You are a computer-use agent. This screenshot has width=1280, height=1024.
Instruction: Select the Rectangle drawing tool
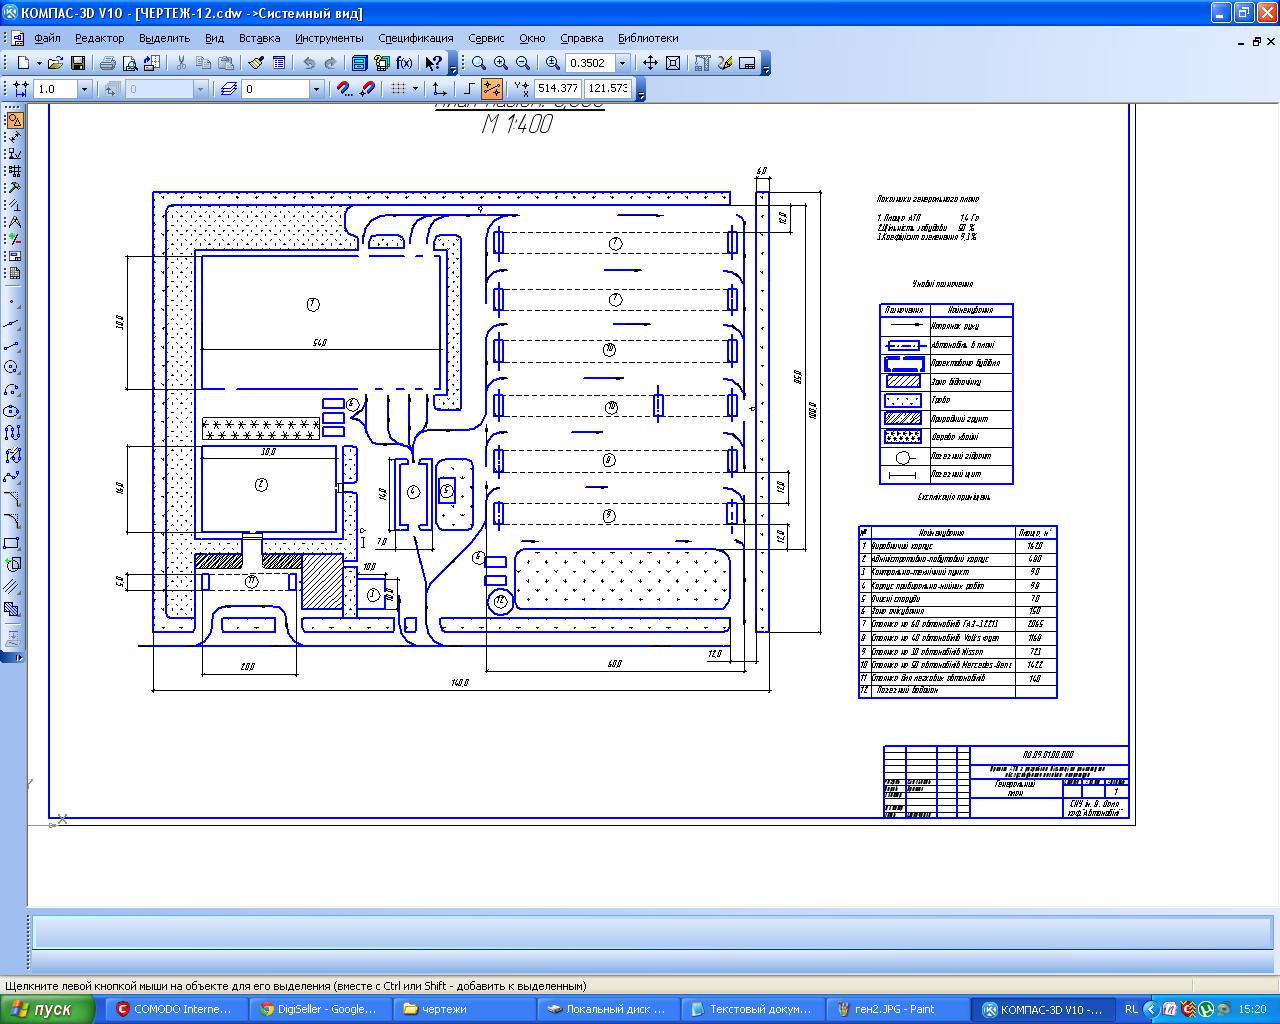pos(13,543)
